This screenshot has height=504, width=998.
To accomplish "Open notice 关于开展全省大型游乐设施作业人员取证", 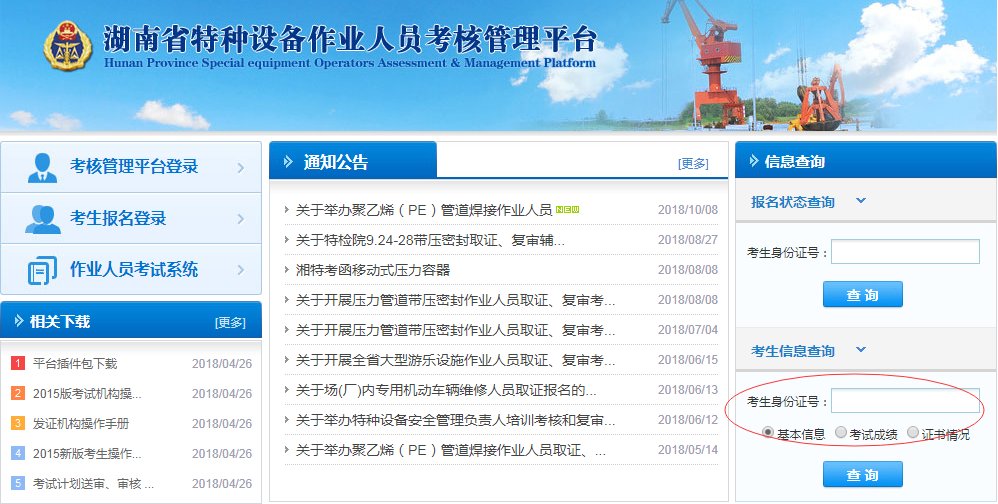I will [455, 360].
